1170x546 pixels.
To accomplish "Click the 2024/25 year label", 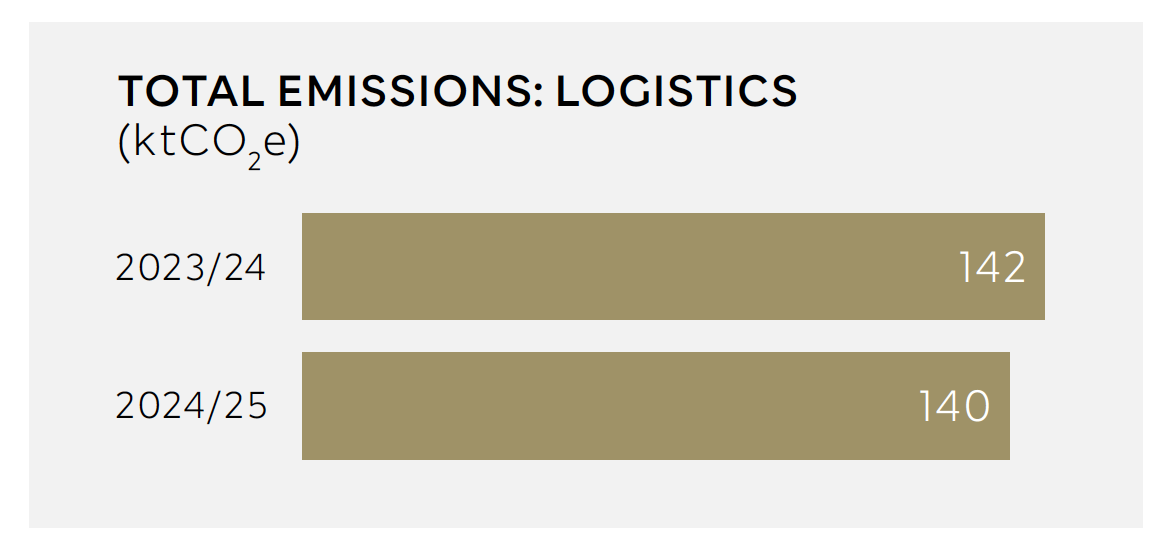I will [x=192, y=407].
